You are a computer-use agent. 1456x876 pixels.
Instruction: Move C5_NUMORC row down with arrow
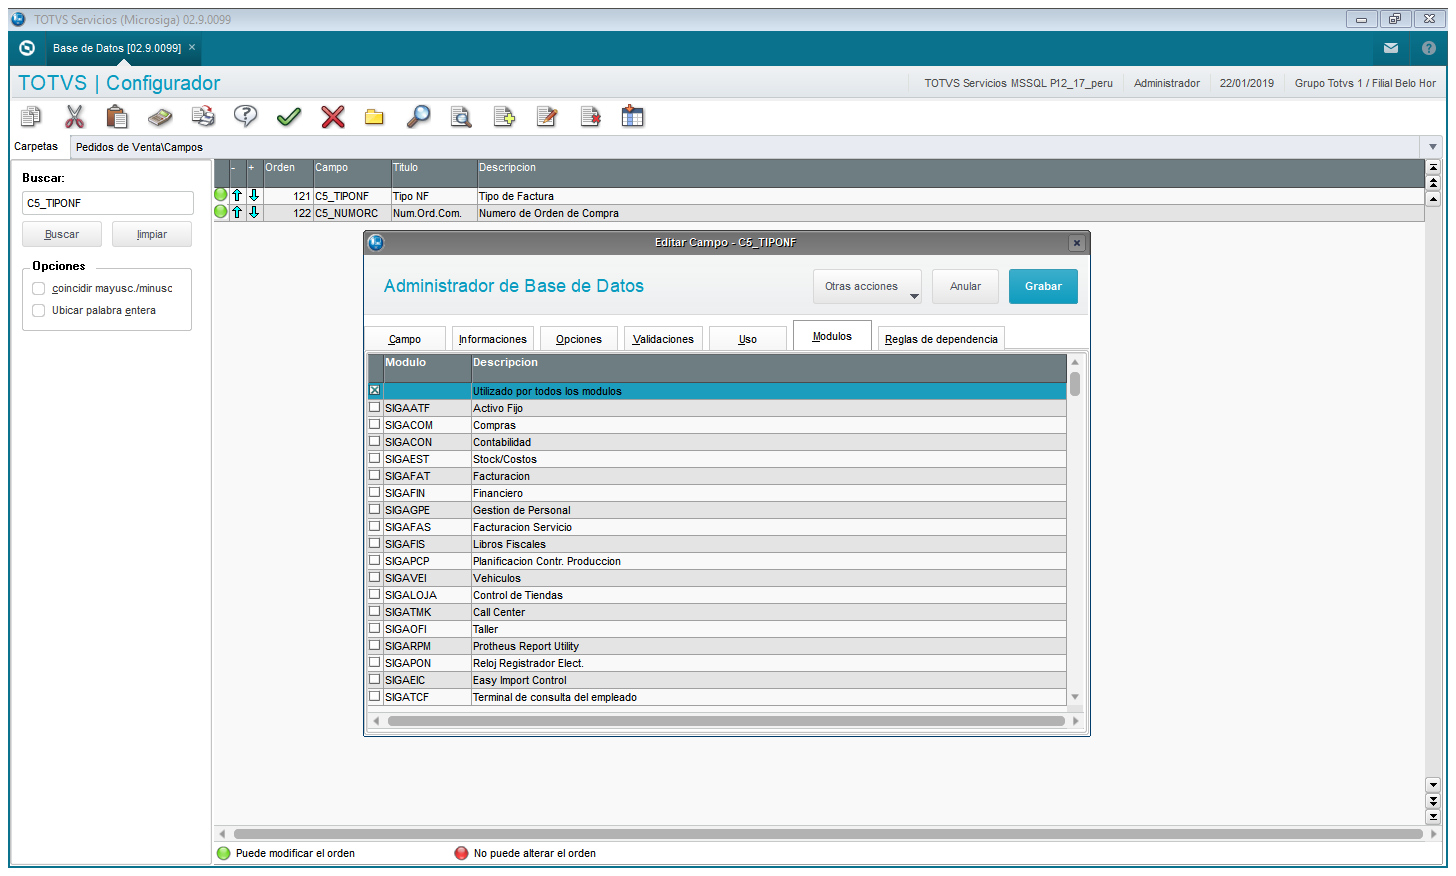point(254,213)
